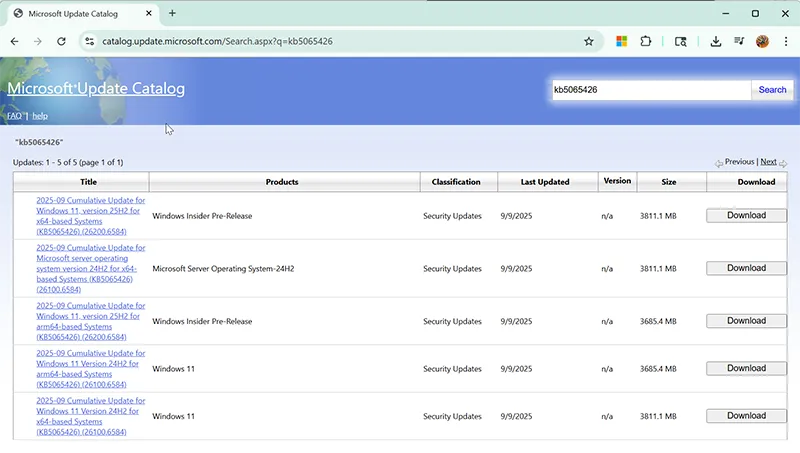Click the Next page arrow icon
The height and width of the screenshot is (453, 800).
click(783, 163)
